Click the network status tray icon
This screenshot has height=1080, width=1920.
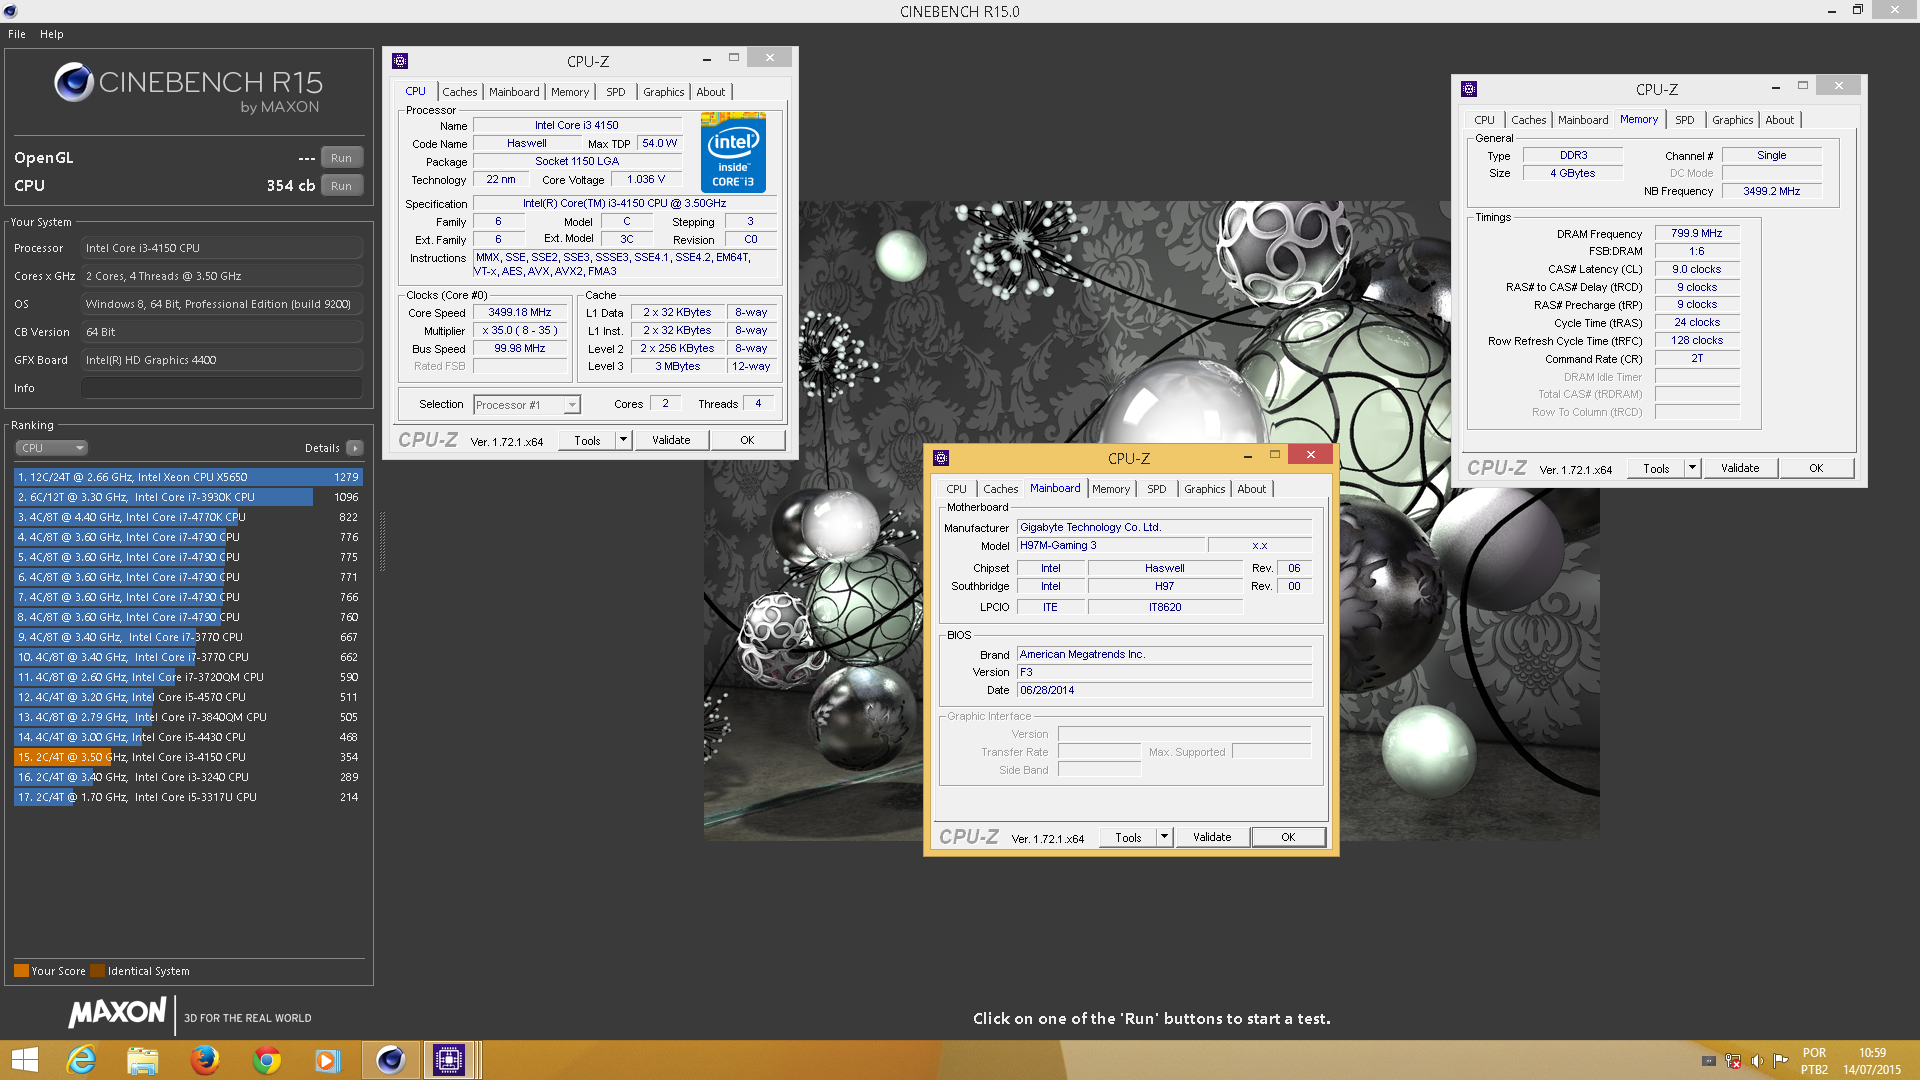1733,1061
